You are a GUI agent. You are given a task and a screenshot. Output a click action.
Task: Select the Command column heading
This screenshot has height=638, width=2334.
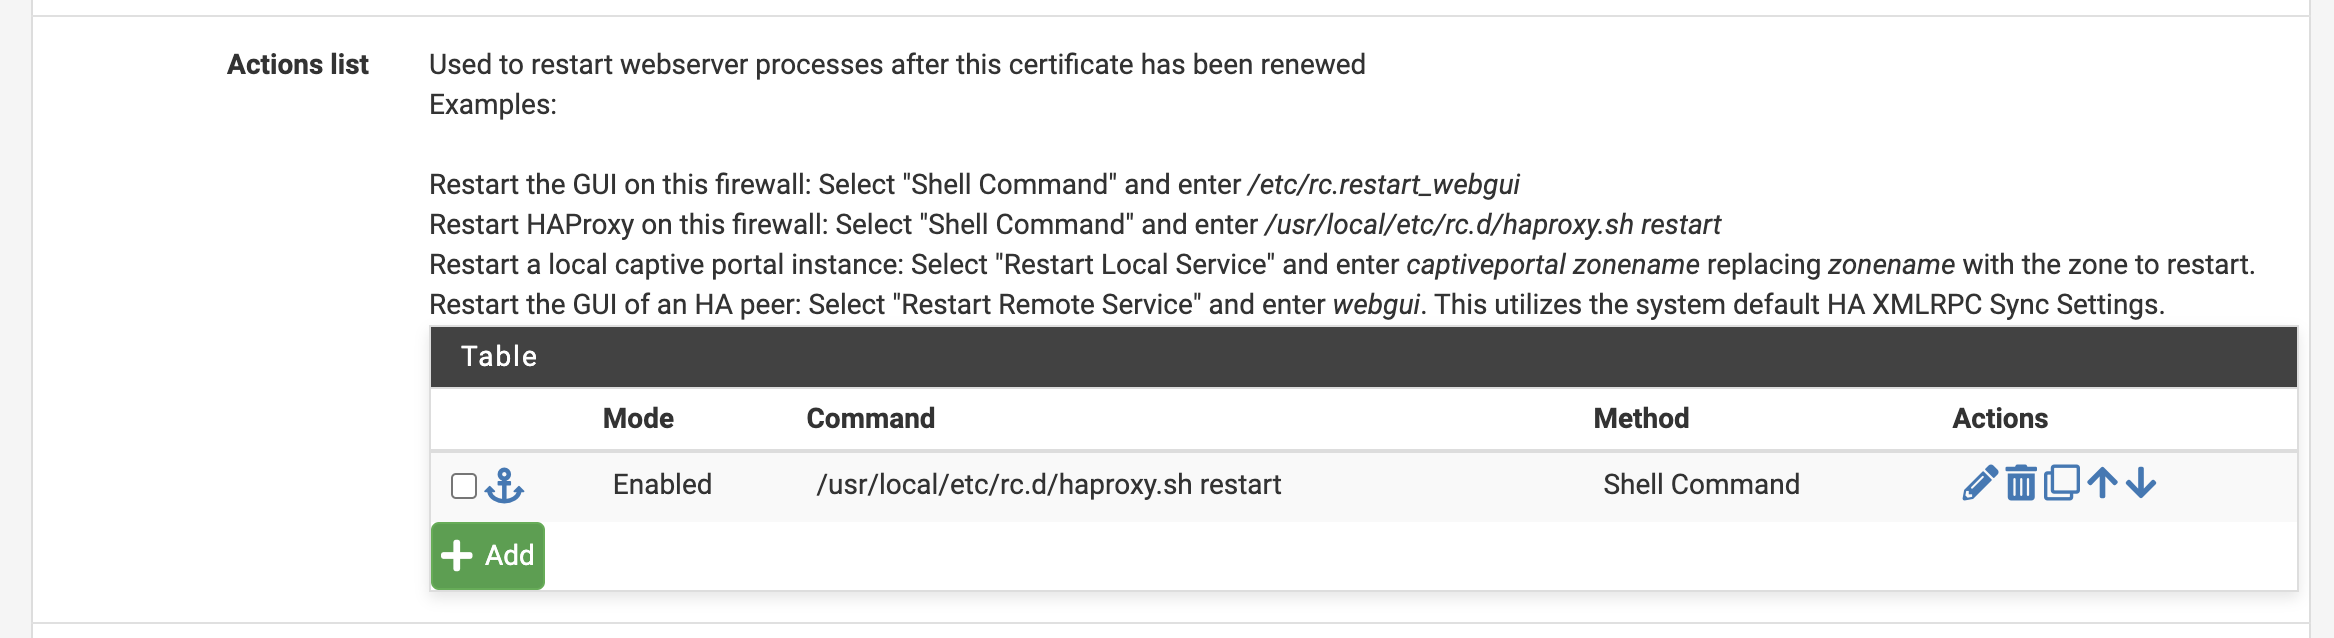871,418
